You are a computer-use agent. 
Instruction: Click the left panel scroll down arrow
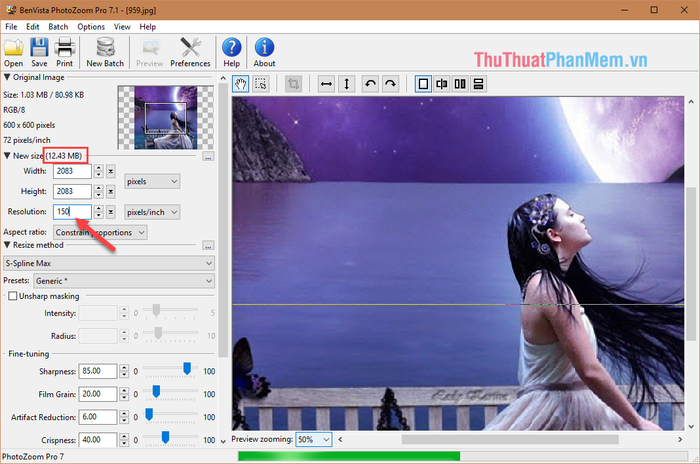click(223, 441)
